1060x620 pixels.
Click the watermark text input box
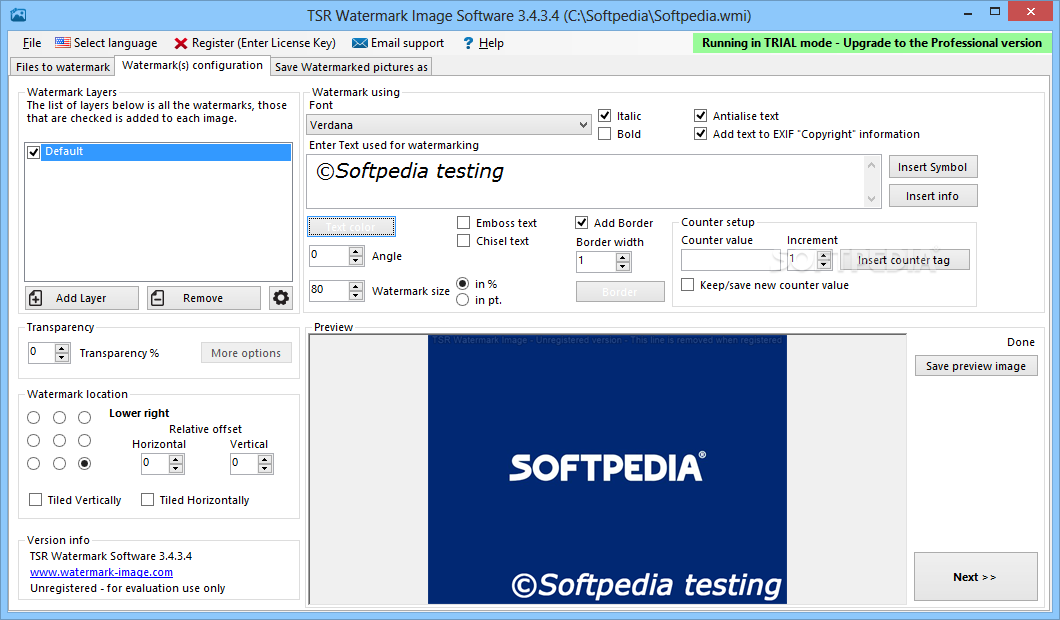click(x=585, y=181)
